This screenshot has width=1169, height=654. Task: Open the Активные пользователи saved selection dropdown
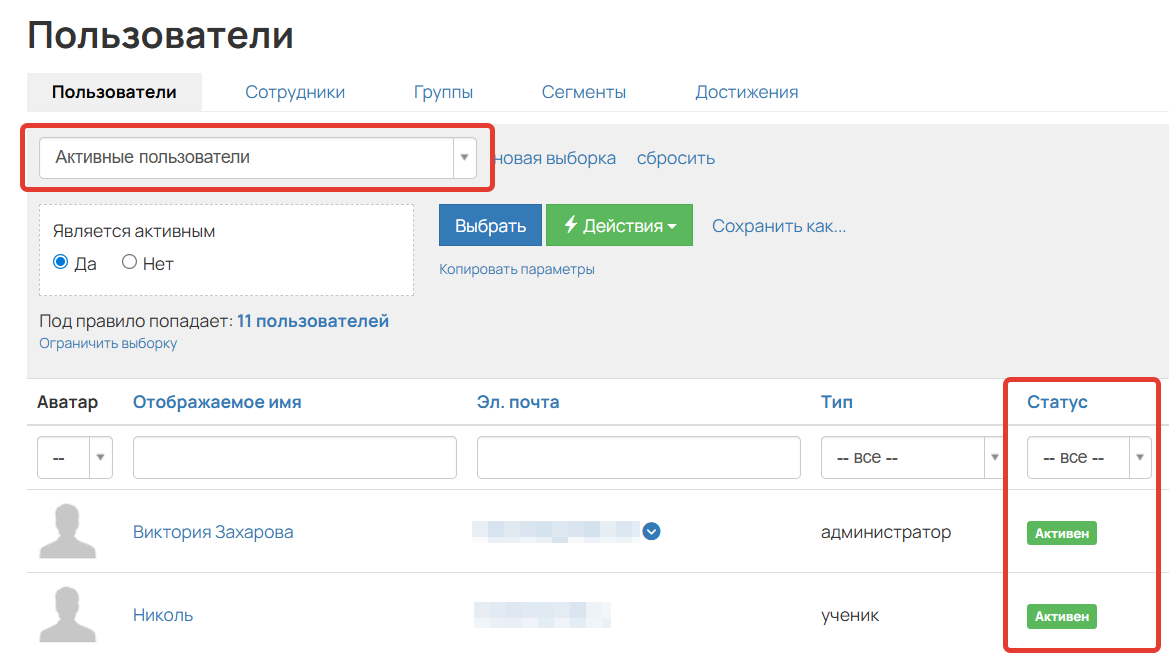pos(464,158)
